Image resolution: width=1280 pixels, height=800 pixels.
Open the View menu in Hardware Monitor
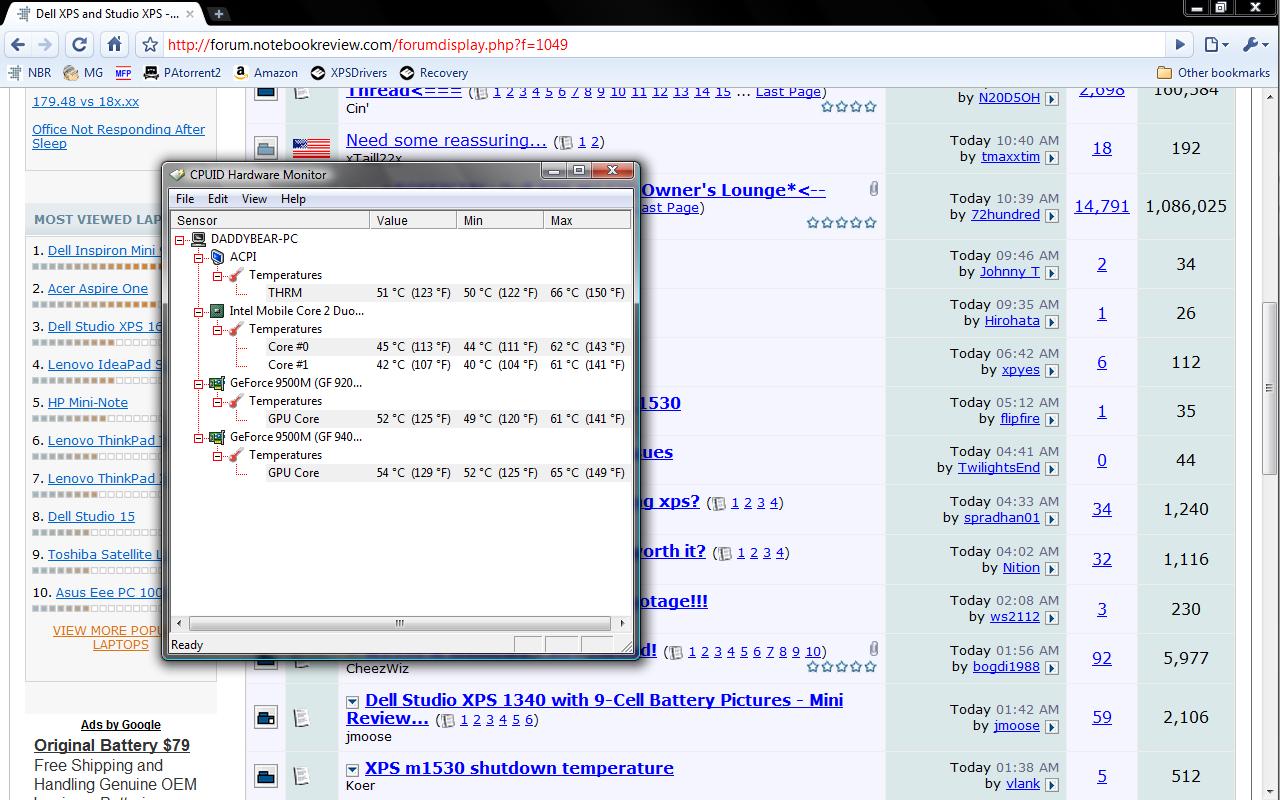(x=254, y=199)
